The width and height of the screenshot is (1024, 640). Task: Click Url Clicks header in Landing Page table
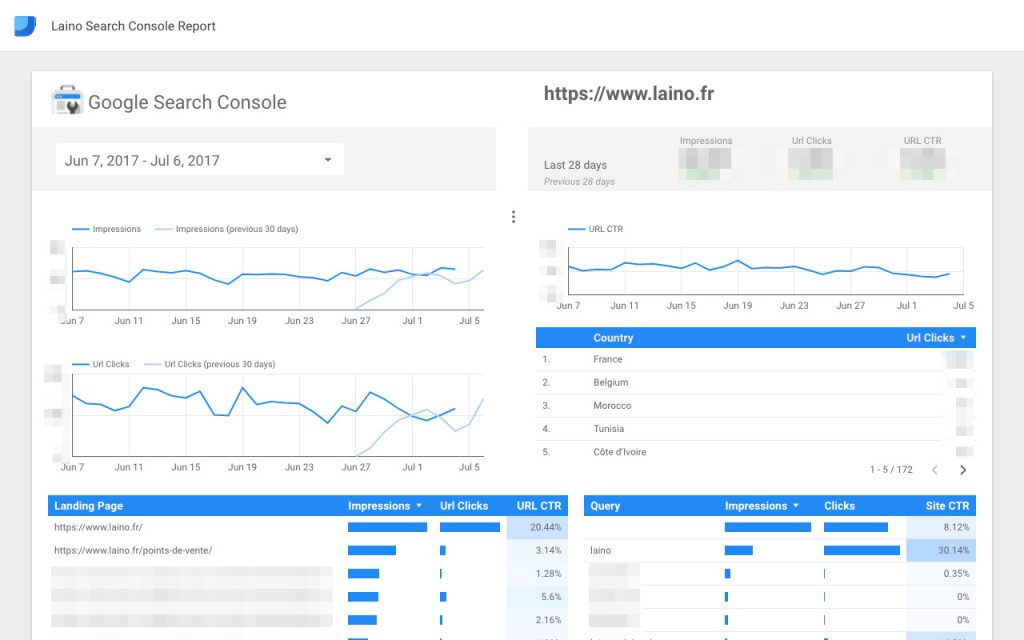point(464,505)
